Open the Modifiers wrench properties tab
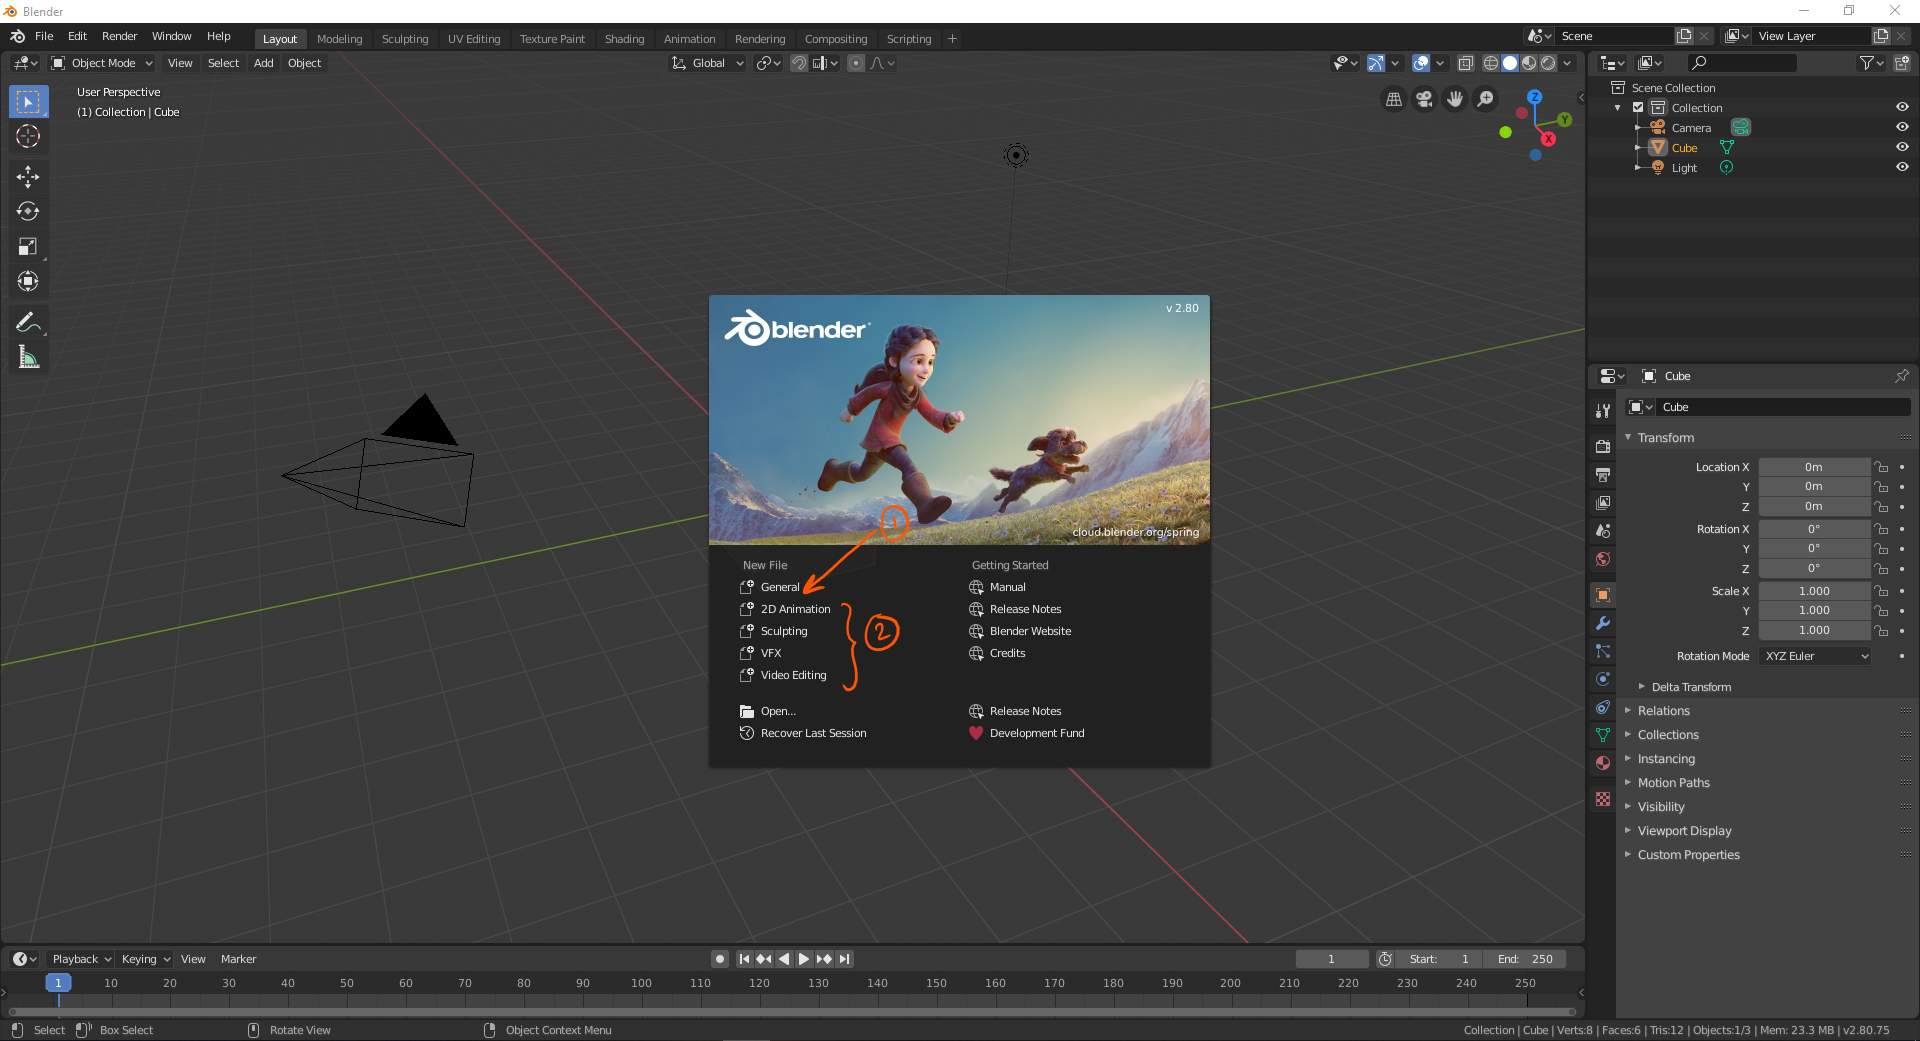 point(1603,623)
